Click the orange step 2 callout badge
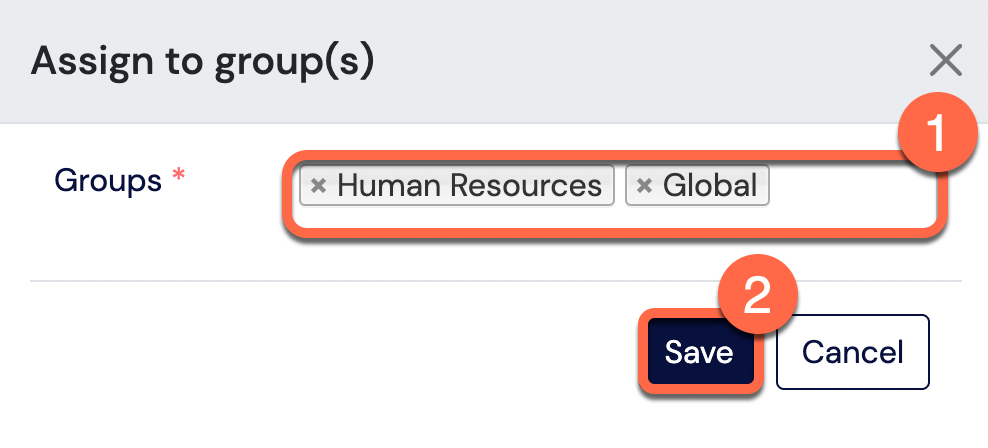Image resolution: width=988 pixels, height=448 pixels. pos(758,294)
